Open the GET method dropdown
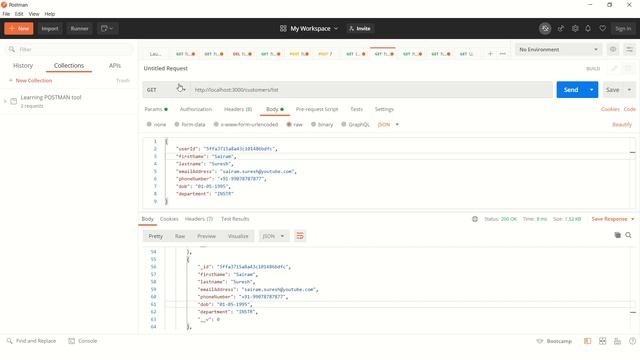Viewport: 640px width, 360px height. point(166,90)
